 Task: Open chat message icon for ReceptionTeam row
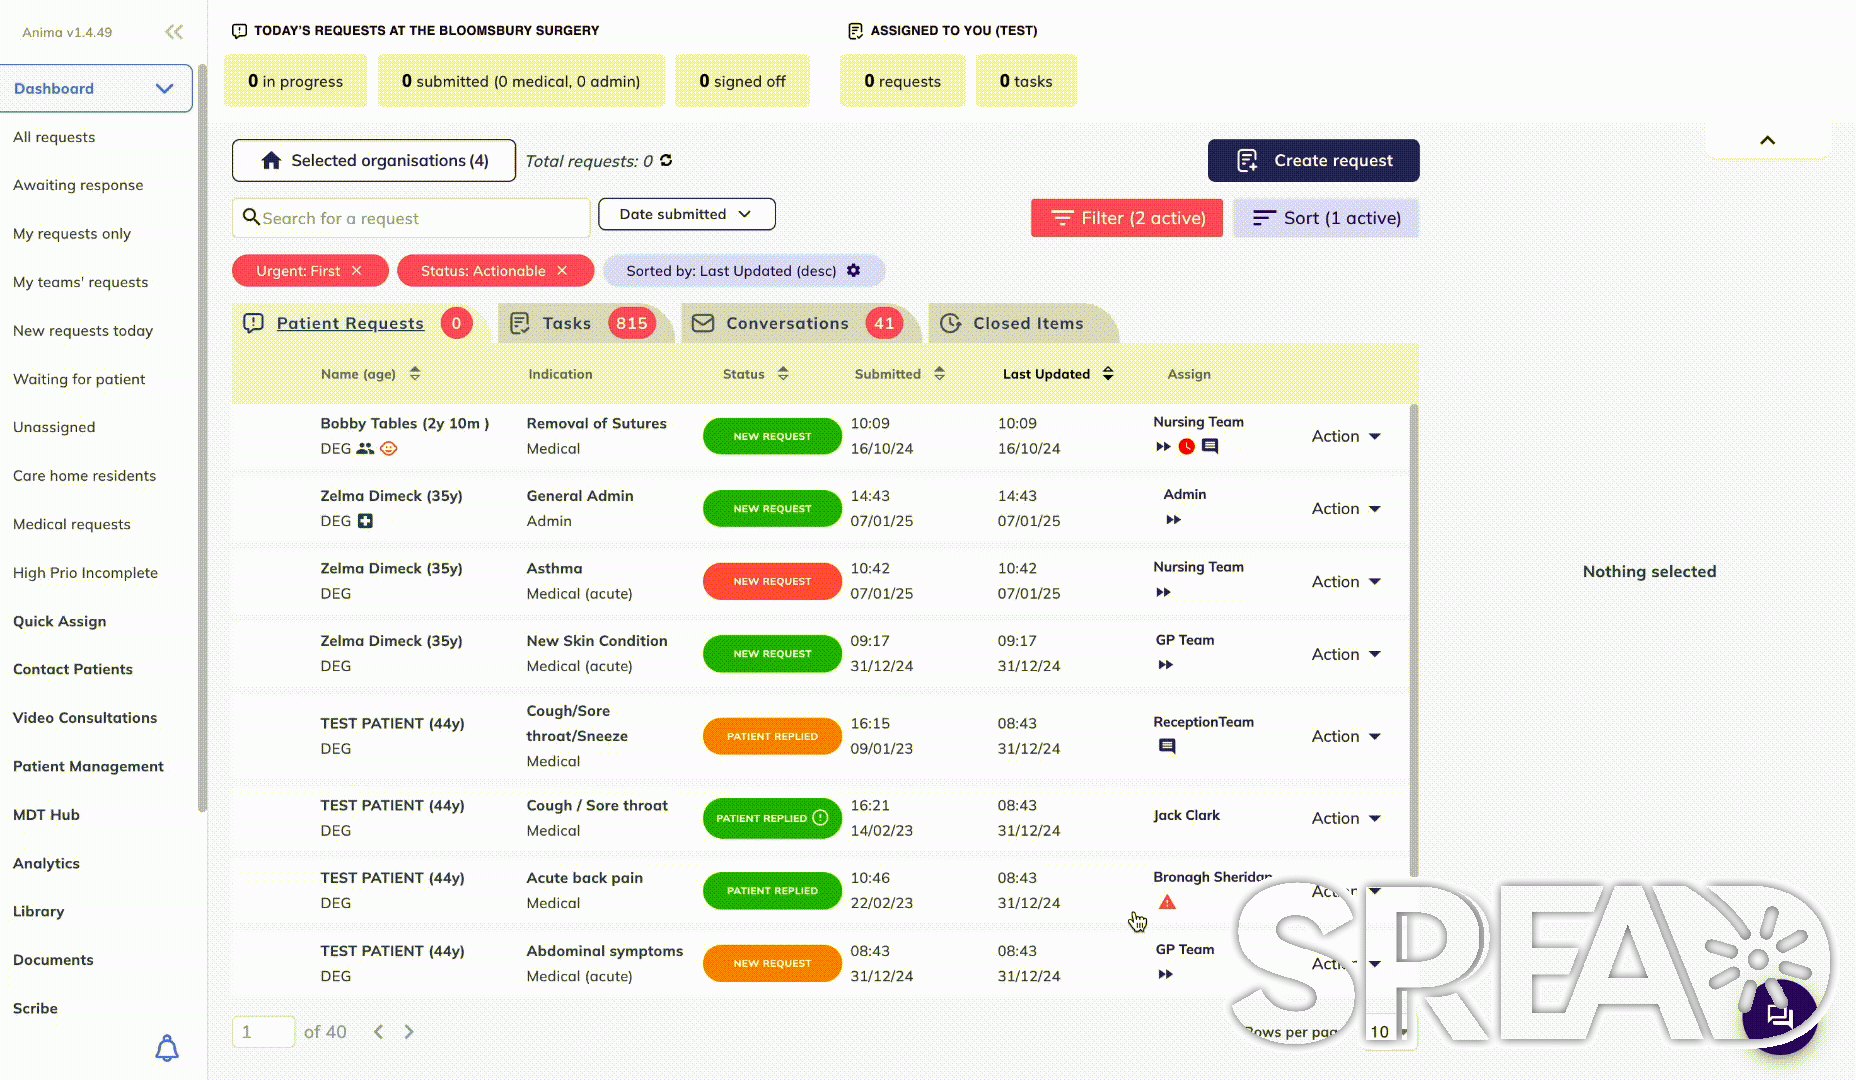[1167, 746]
